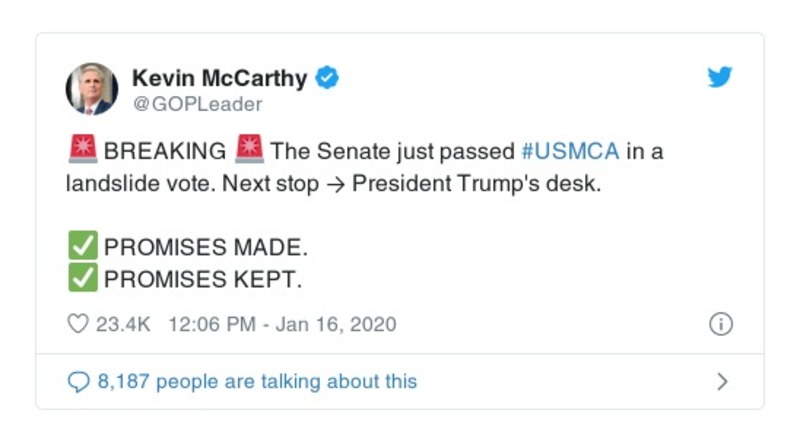
Task: Click the speech bubble reply icon
Action: point(77,381)
